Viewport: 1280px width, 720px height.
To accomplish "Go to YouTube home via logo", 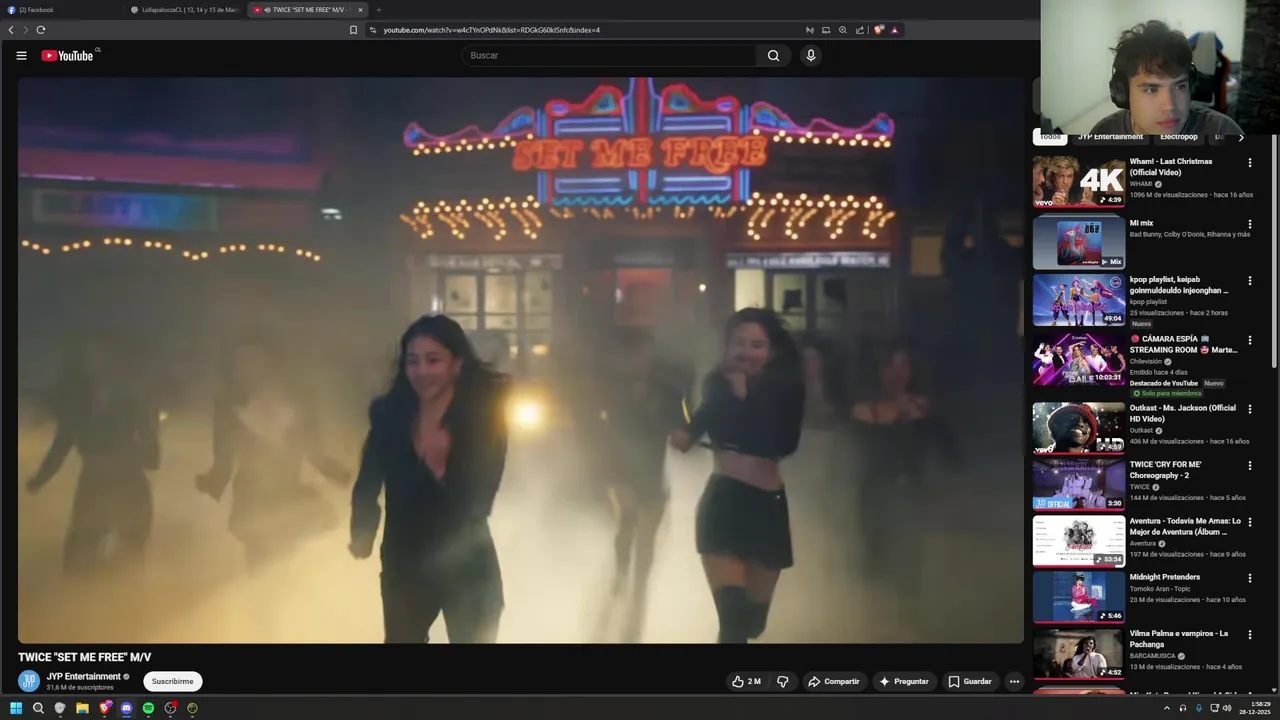I will pos(67,56).
